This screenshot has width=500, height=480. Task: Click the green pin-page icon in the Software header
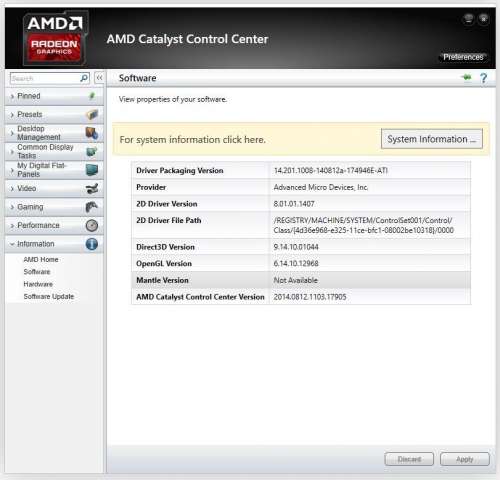click(467, 78)
